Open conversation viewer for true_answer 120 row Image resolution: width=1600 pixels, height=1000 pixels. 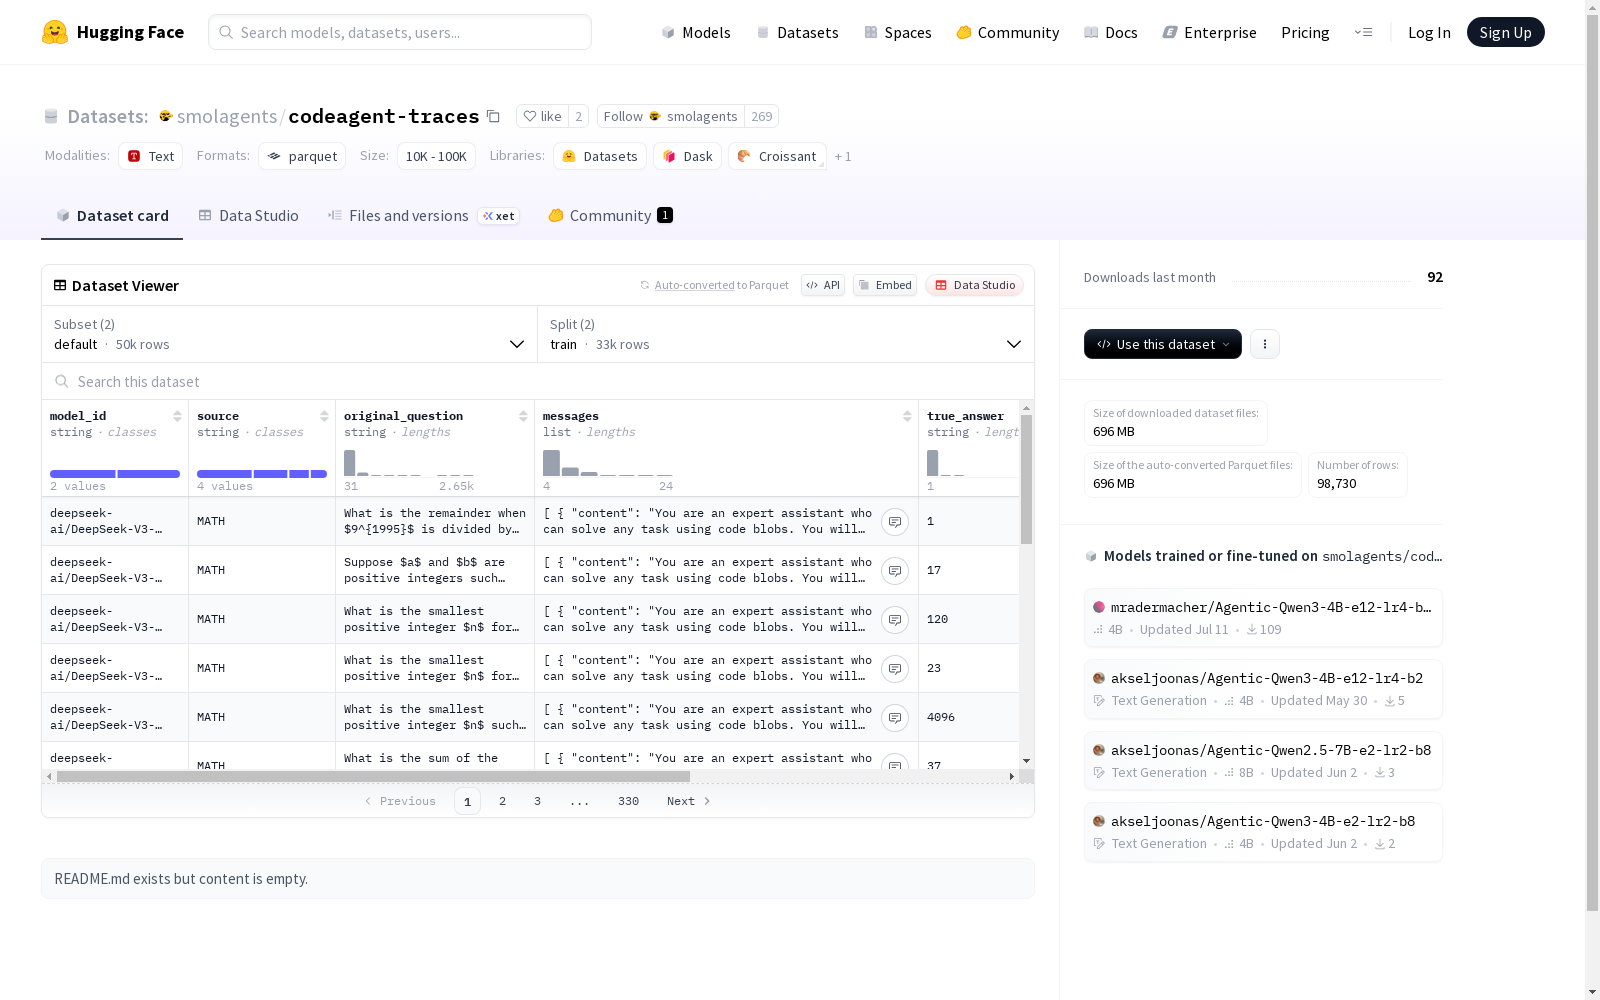(x=895, y=619)
